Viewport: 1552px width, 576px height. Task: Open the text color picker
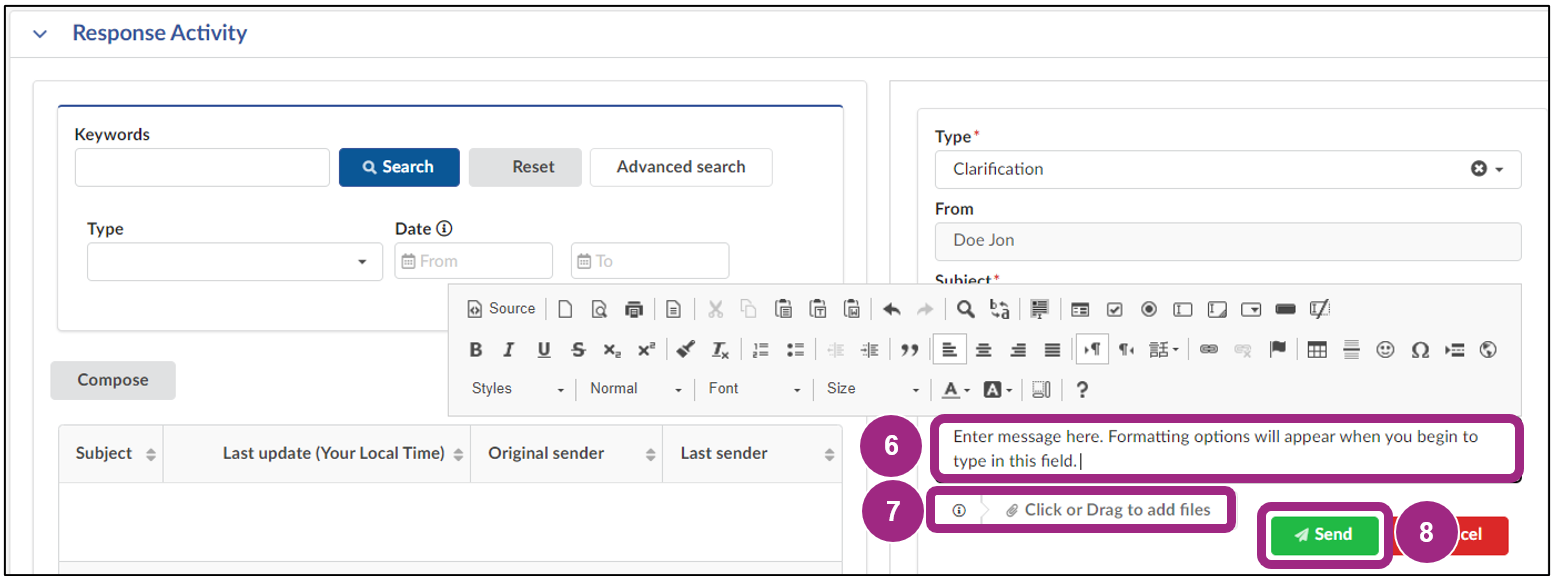click(951, 388)
